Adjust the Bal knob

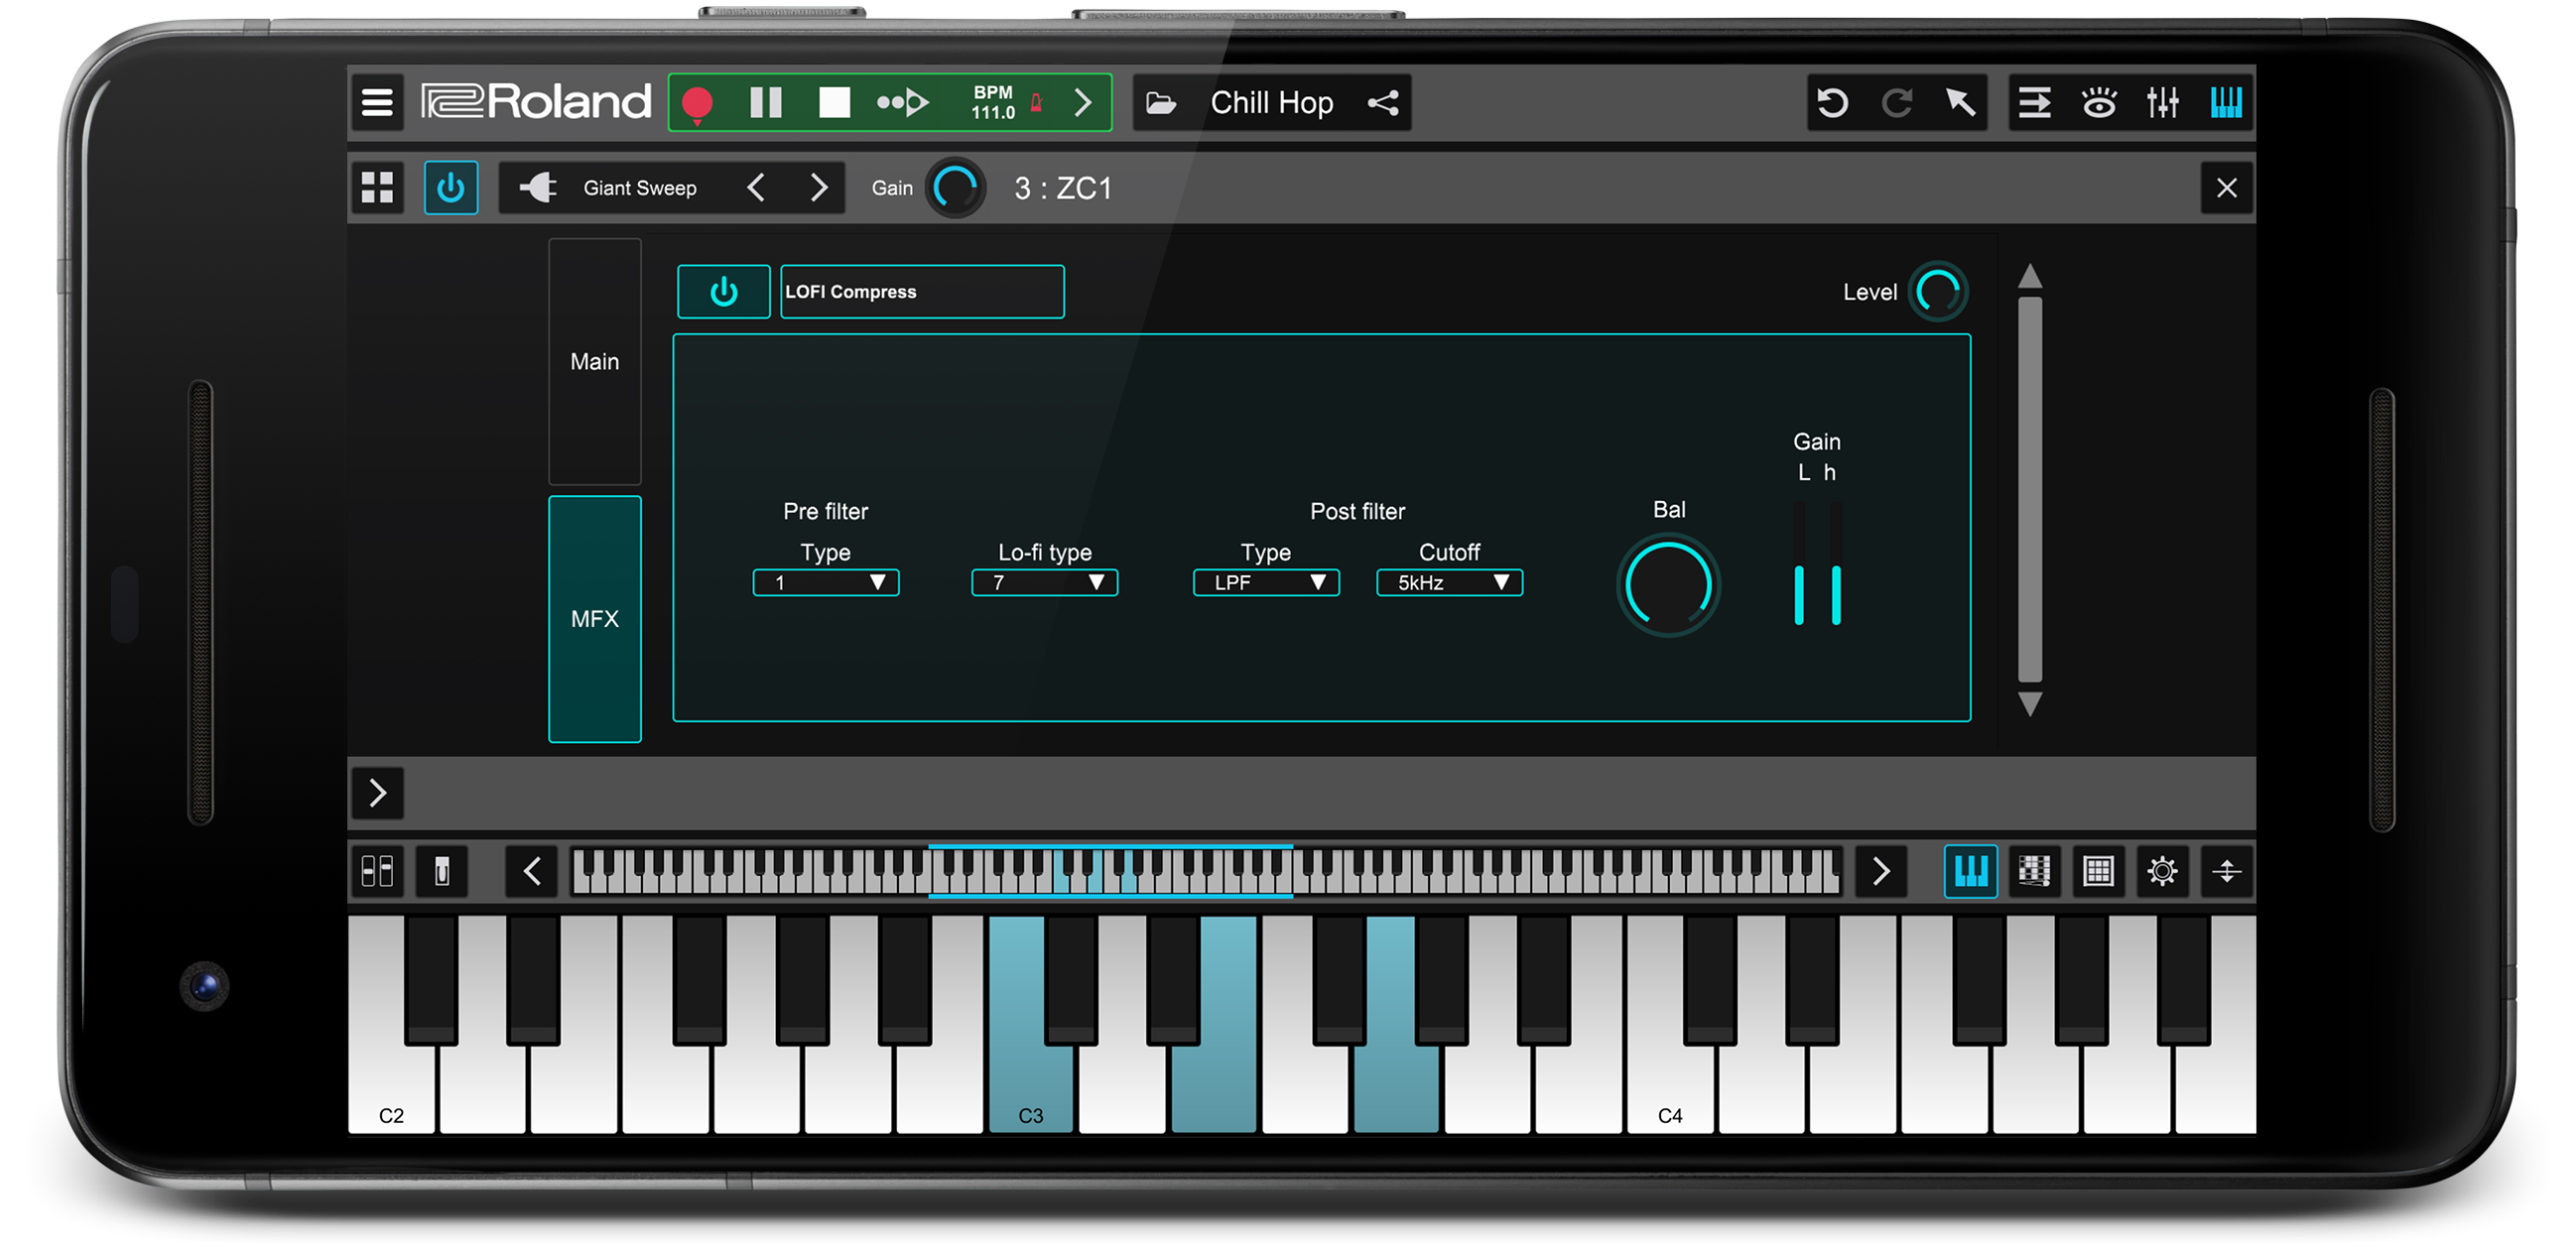click(x=1668, y=586)
